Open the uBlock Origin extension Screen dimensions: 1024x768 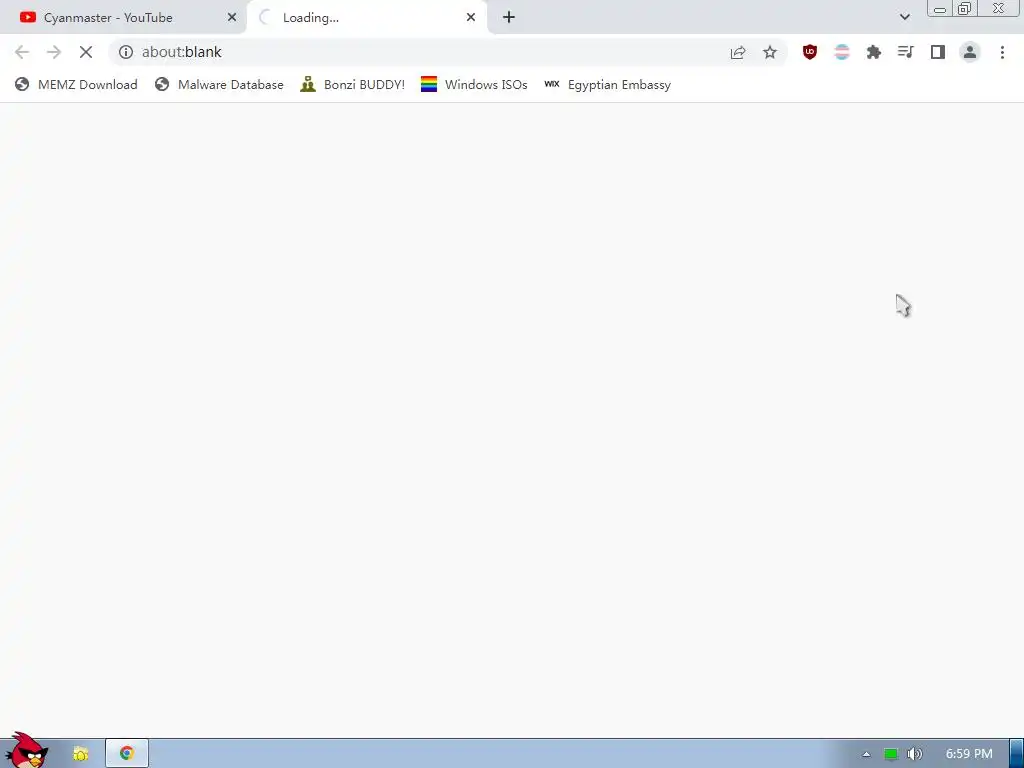click(x=810, y=52)
